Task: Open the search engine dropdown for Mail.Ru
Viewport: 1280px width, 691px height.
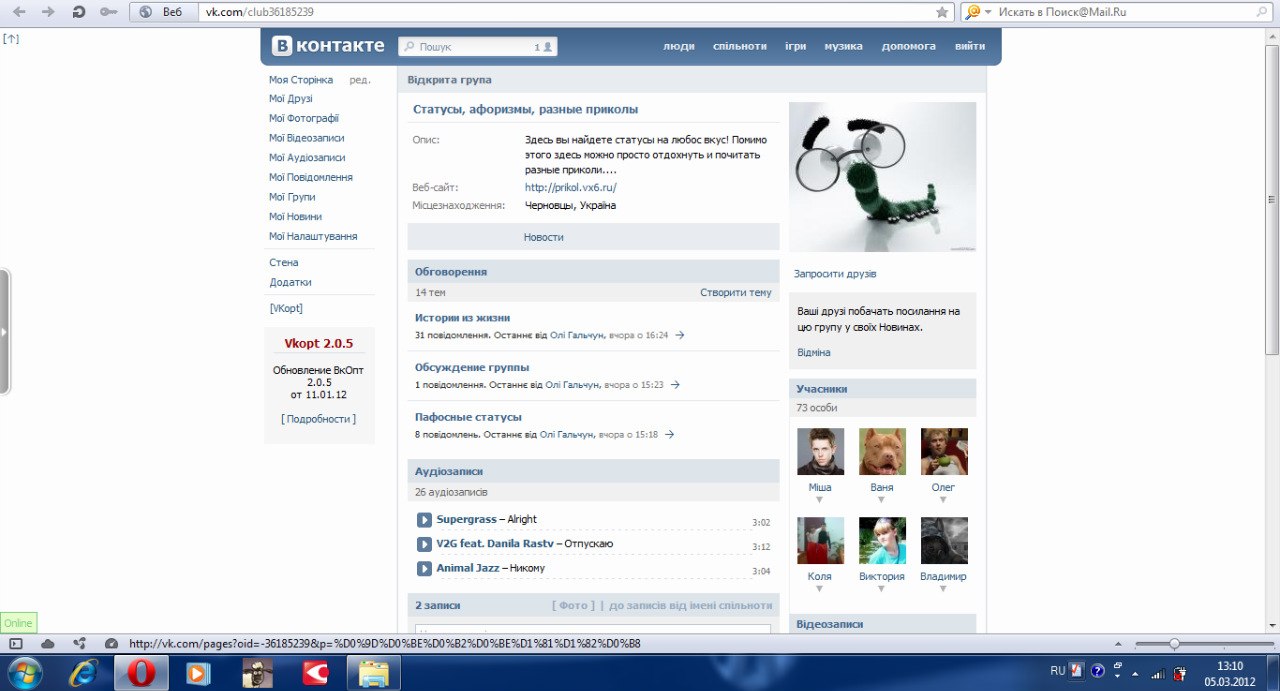Action: click(976, 12)
